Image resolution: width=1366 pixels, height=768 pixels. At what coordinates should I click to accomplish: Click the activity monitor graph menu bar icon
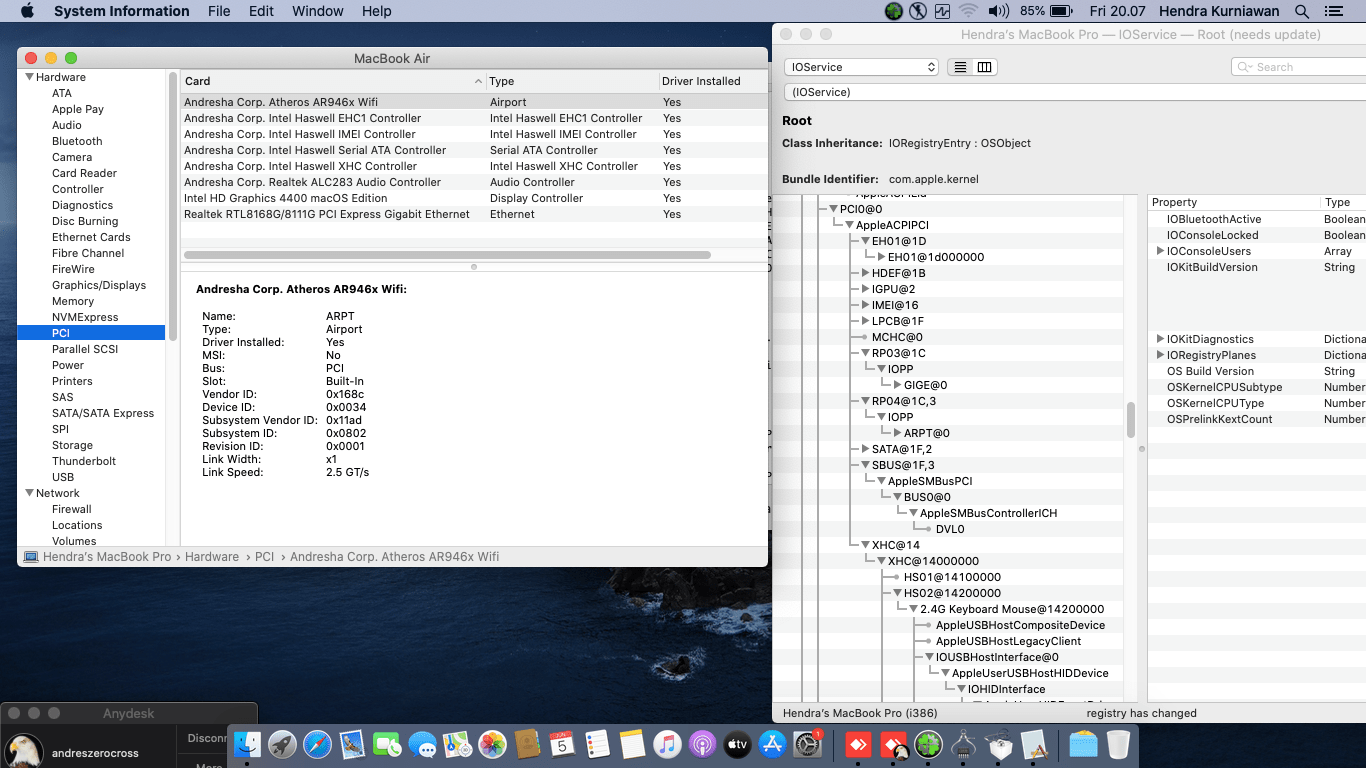tap(943, 11)
